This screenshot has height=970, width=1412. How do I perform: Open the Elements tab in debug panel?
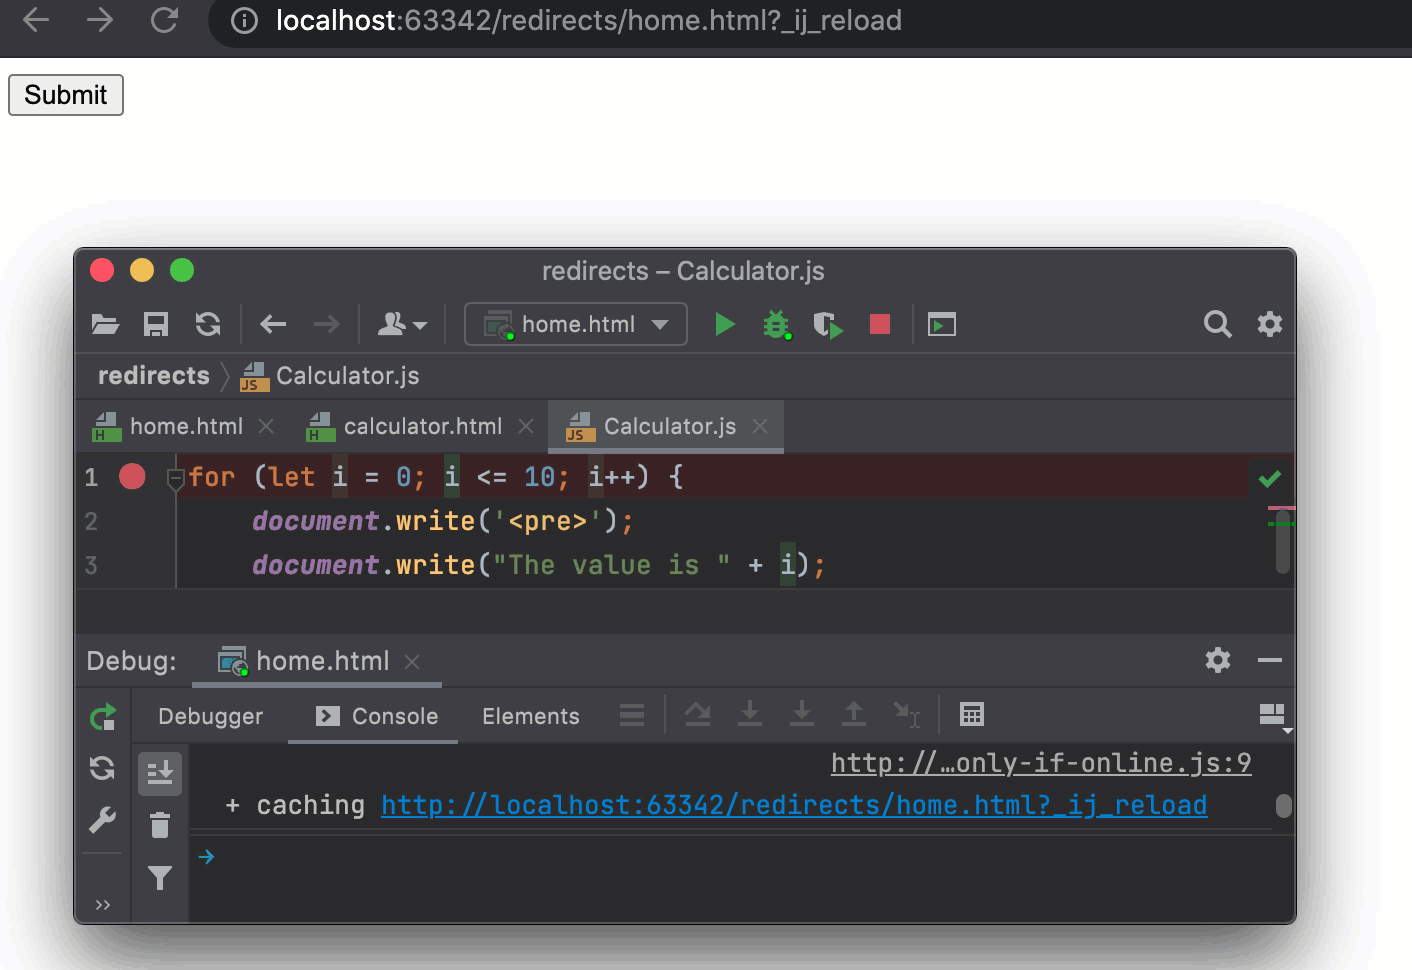(530, 717)
